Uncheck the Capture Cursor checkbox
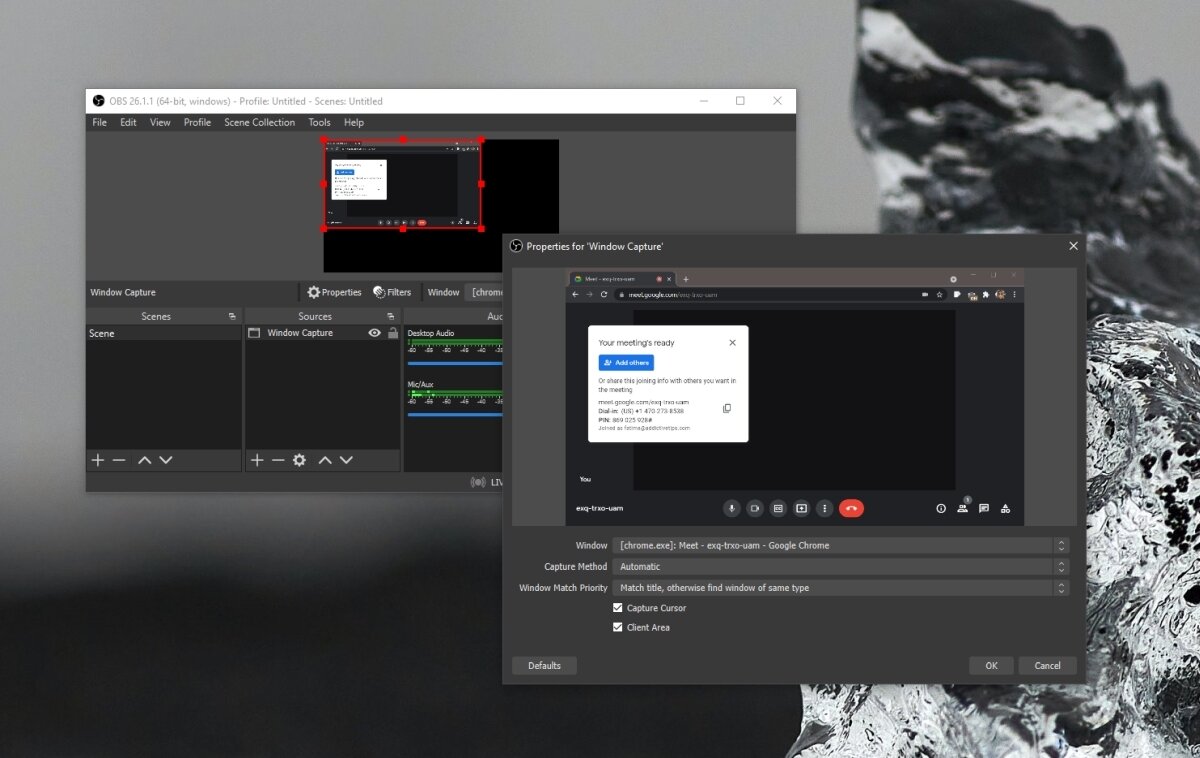 tap(618, 608)
